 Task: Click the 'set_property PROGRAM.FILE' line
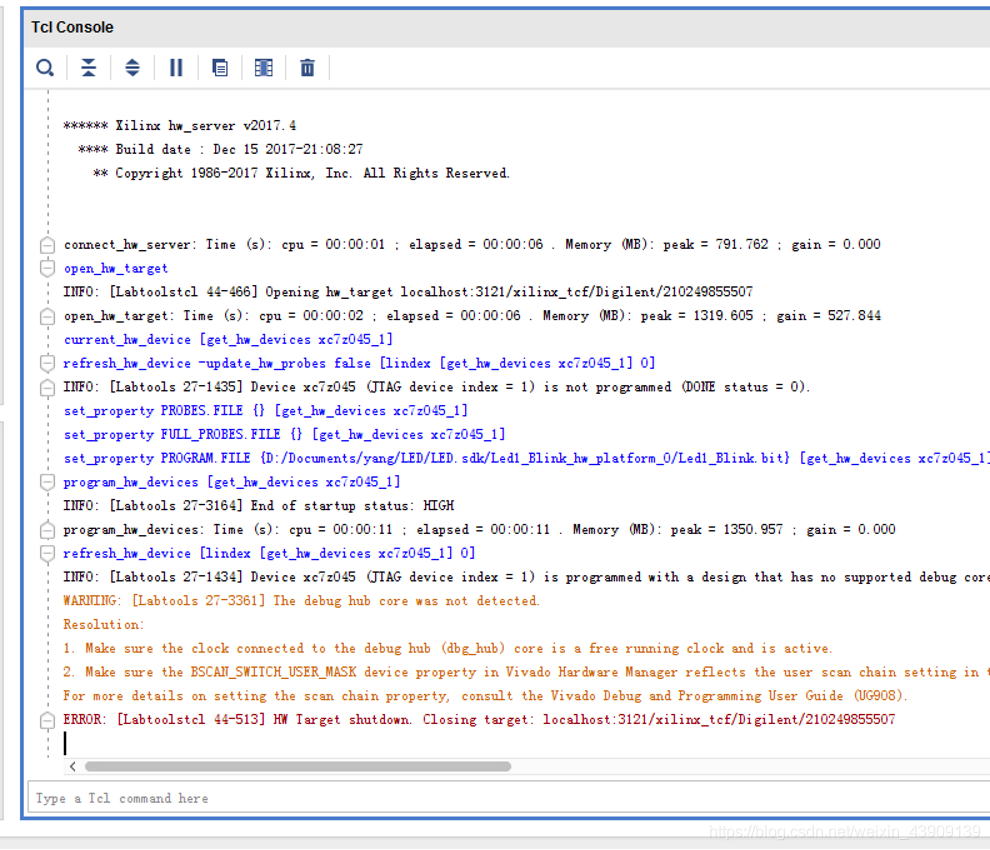pos(526,458)
